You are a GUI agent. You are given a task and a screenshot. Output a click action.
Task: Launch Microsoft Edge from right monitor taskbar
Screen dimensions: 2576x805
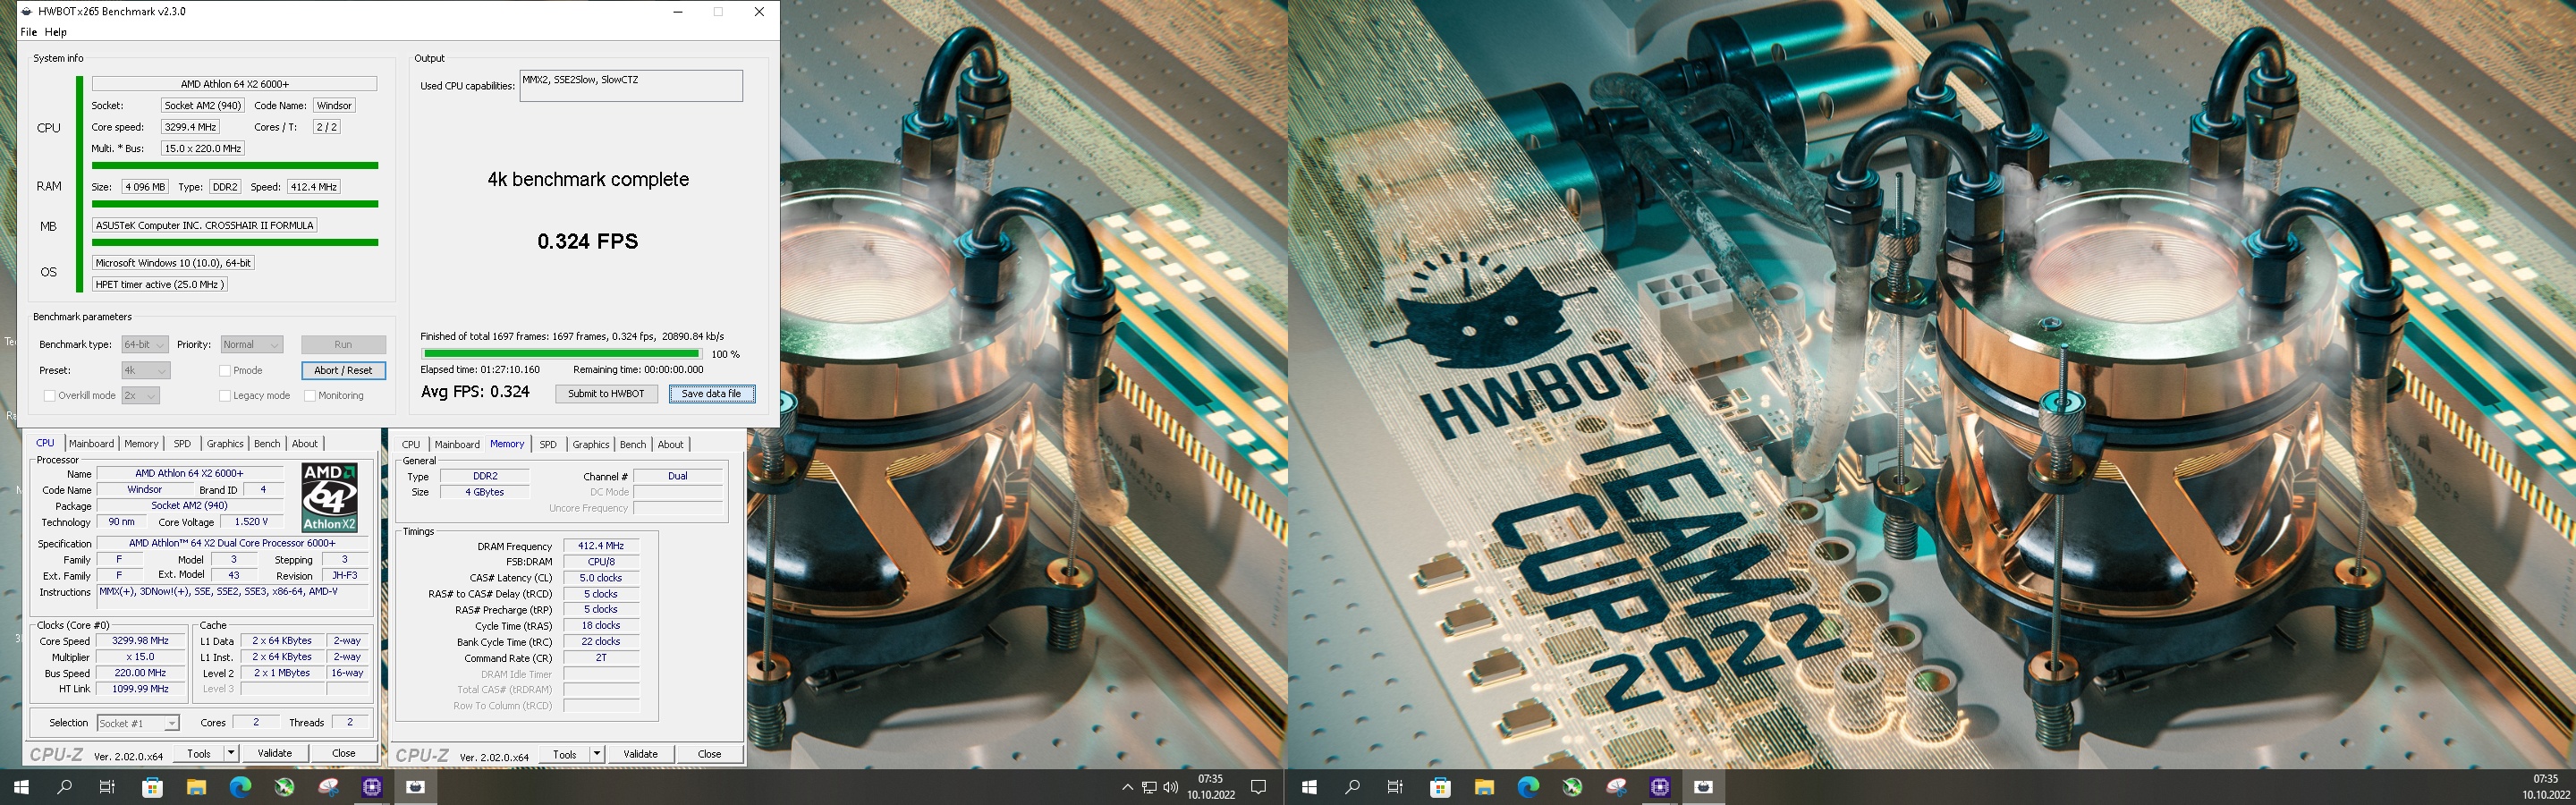(1528, 787)
